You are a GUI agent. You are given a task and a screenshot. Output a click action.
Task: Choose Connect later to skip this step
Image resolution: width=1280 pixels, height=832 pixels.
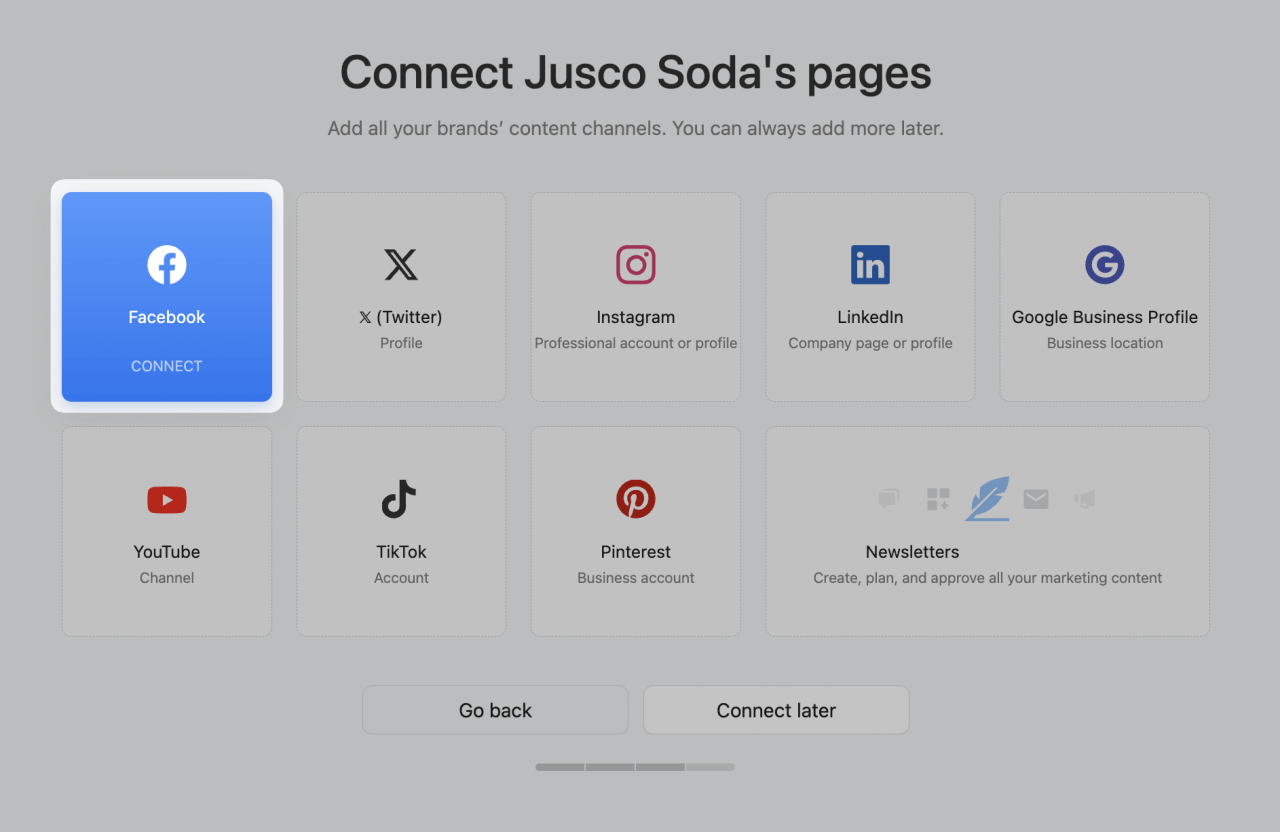pos(775,710)
